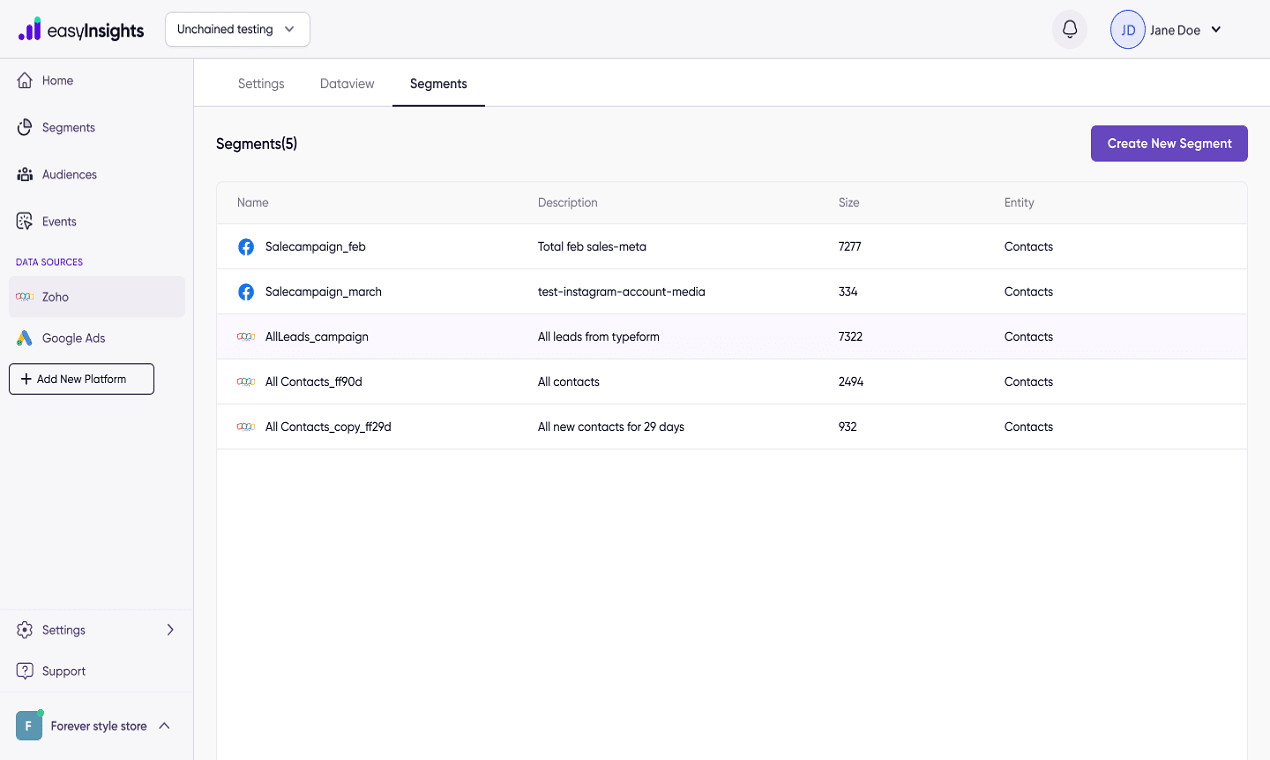1270x760 pixels.
Task: Open the All Contacts_ff90d segment row
Action: (x=314, y=382)
